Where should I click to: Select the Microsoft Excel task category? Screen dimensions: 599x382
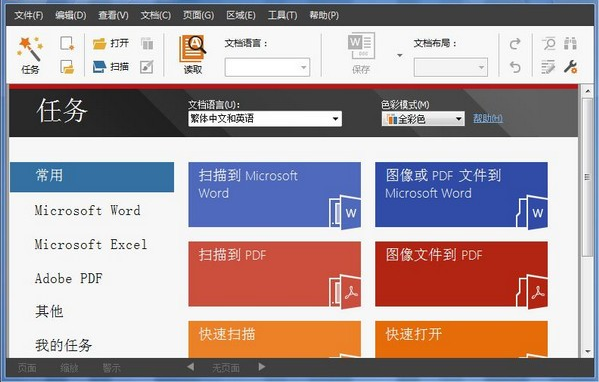[91, 244]
